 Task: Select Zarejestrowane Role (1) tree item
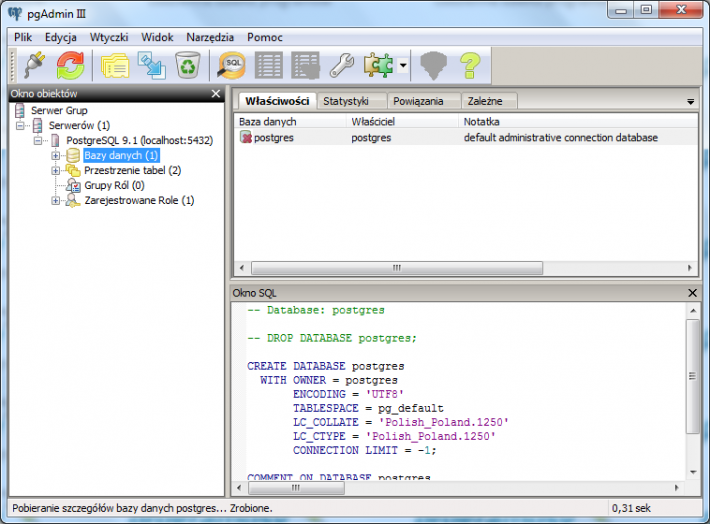point(139,200)
